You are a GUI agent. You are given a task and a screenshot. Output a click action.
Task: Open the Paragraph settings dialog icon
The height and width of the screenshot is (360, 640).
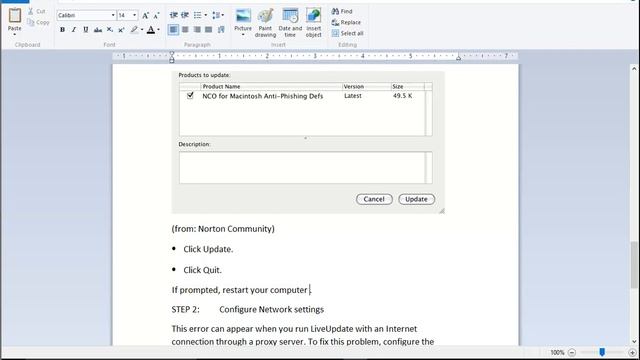[221, 29]
